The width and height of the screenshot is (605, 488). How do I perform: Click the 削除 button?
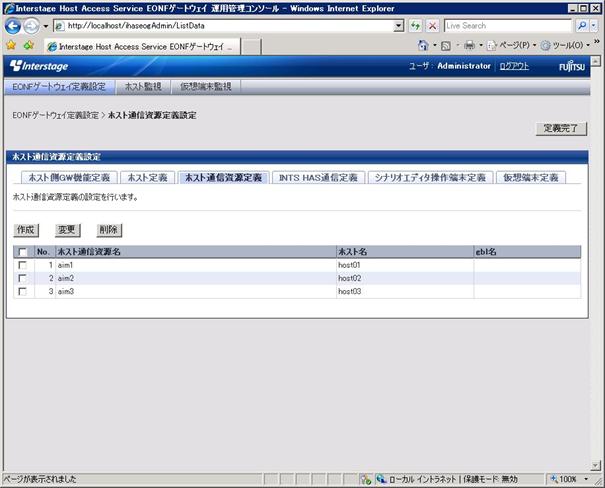point(109,230)
